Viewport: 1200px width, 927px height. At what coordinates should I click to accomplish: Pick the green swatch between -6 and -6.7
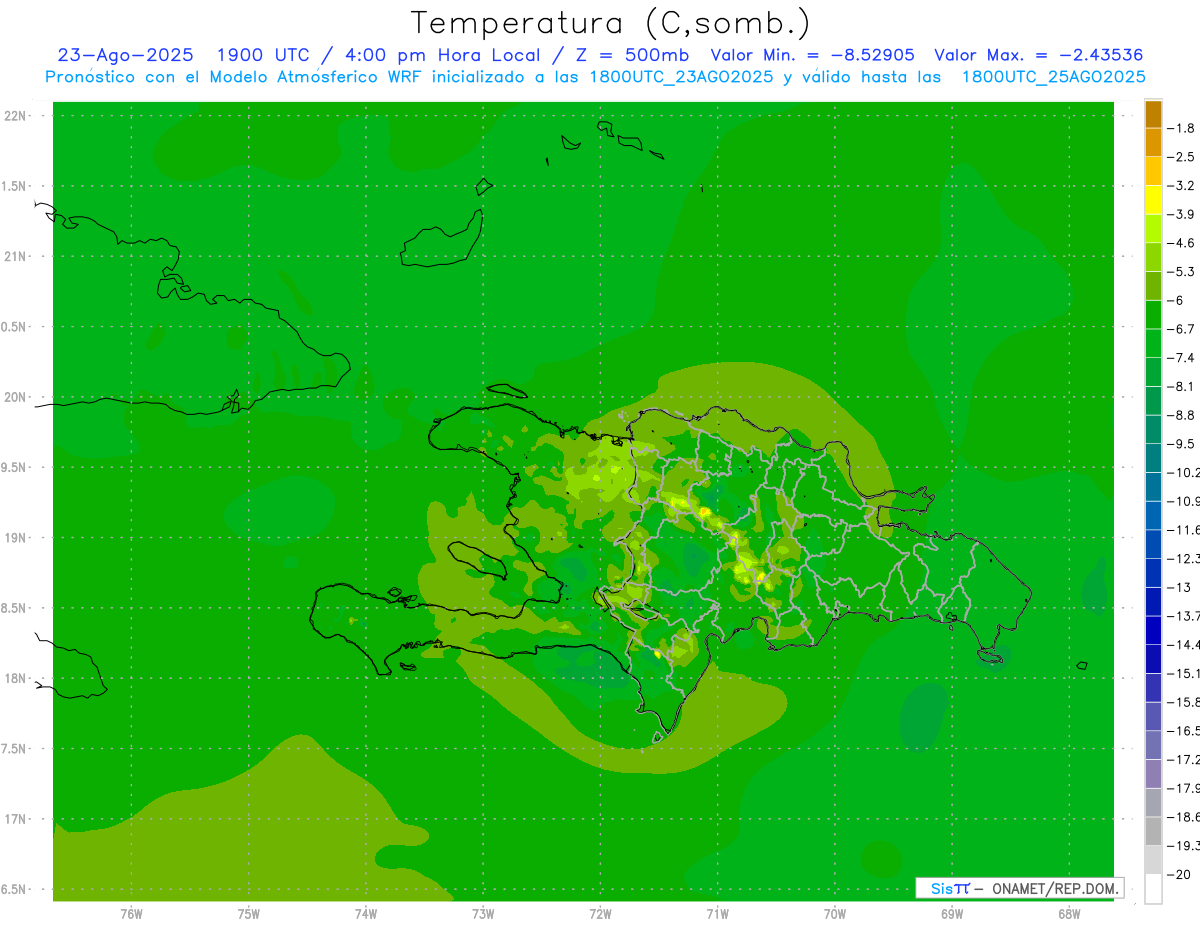click(1153, 315)
